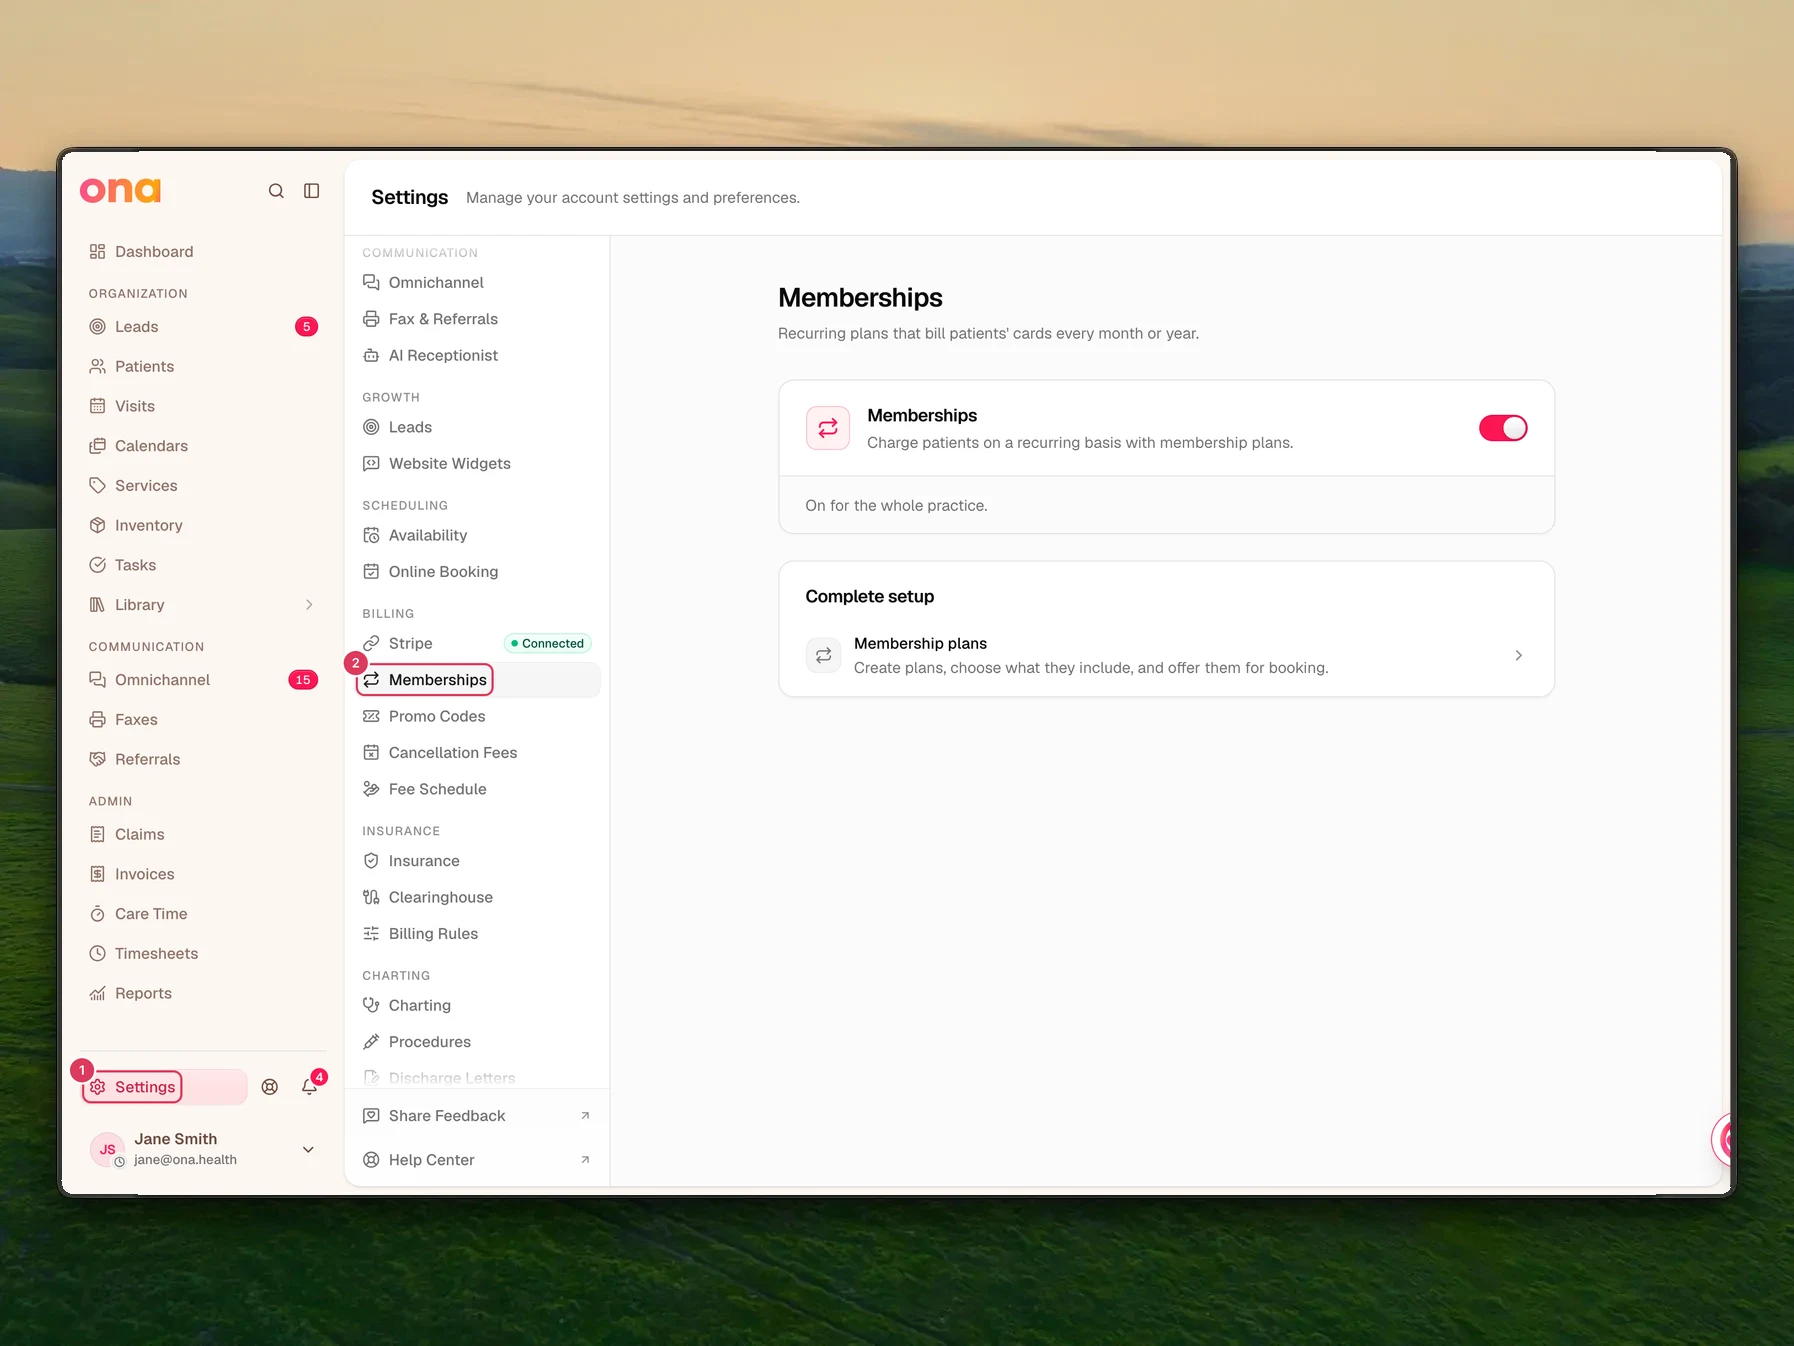Viewport: 1794px width, 1346px height.
Task: Click the Help Center external arrow icon
Action: coord(585,1160)
